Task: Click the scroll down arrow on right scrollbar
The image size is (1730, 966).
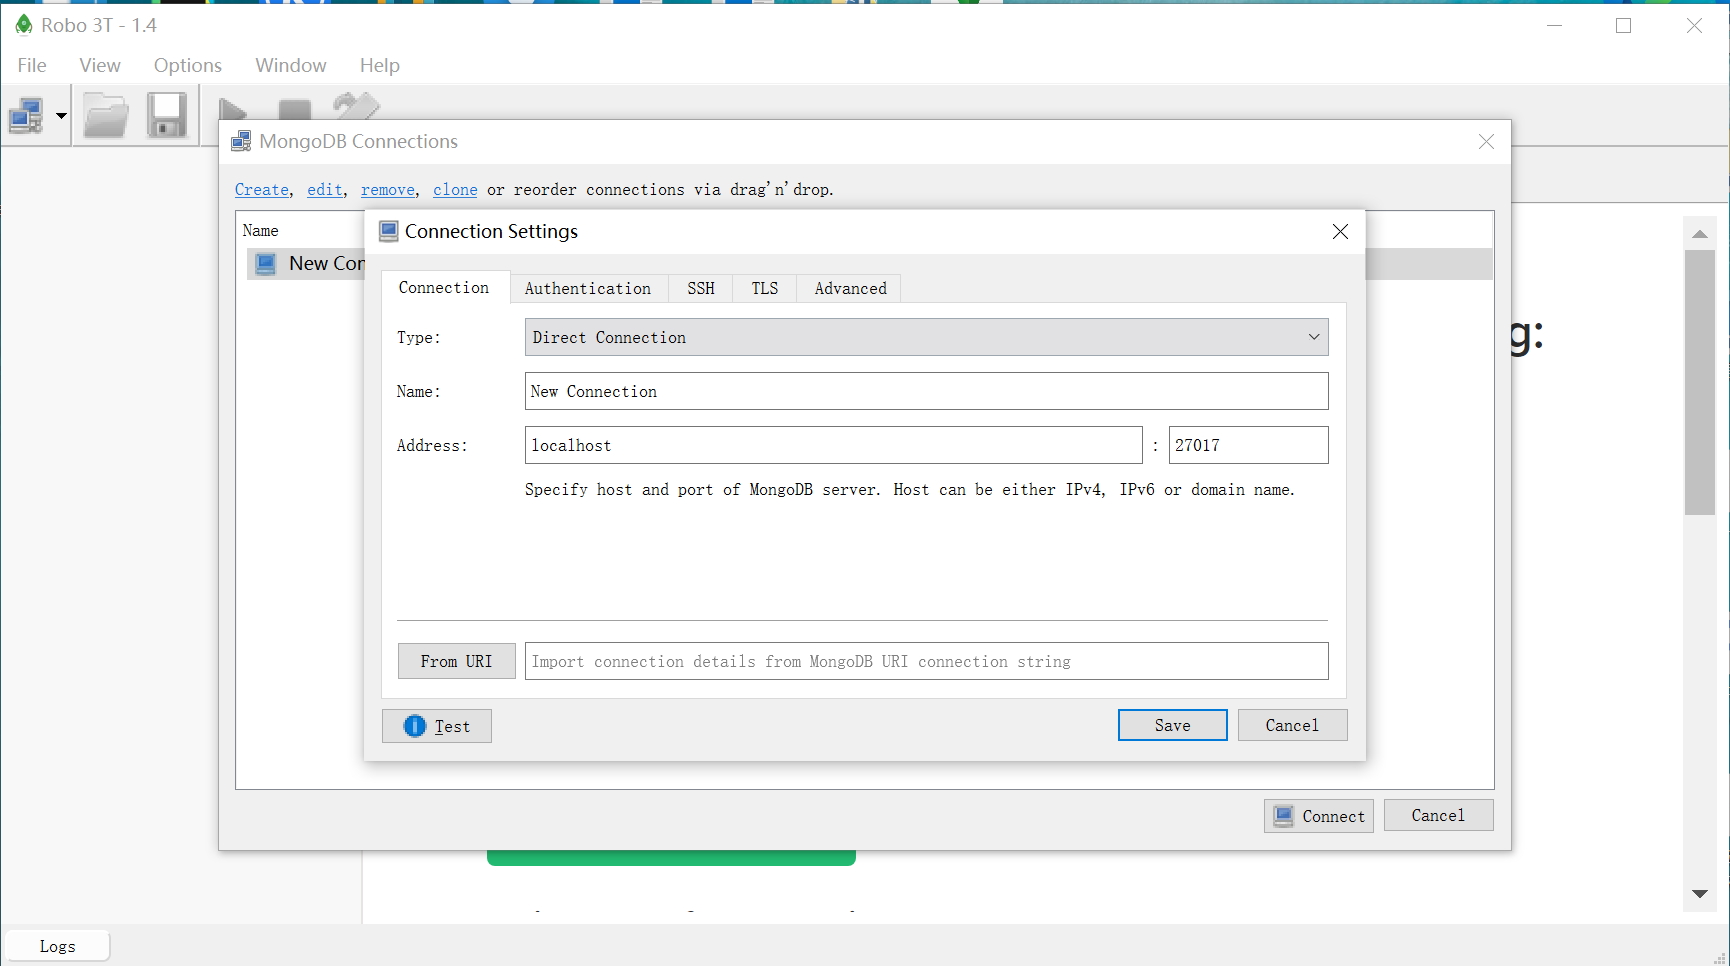Action: pyautogui.click(x=1700, y=894)
